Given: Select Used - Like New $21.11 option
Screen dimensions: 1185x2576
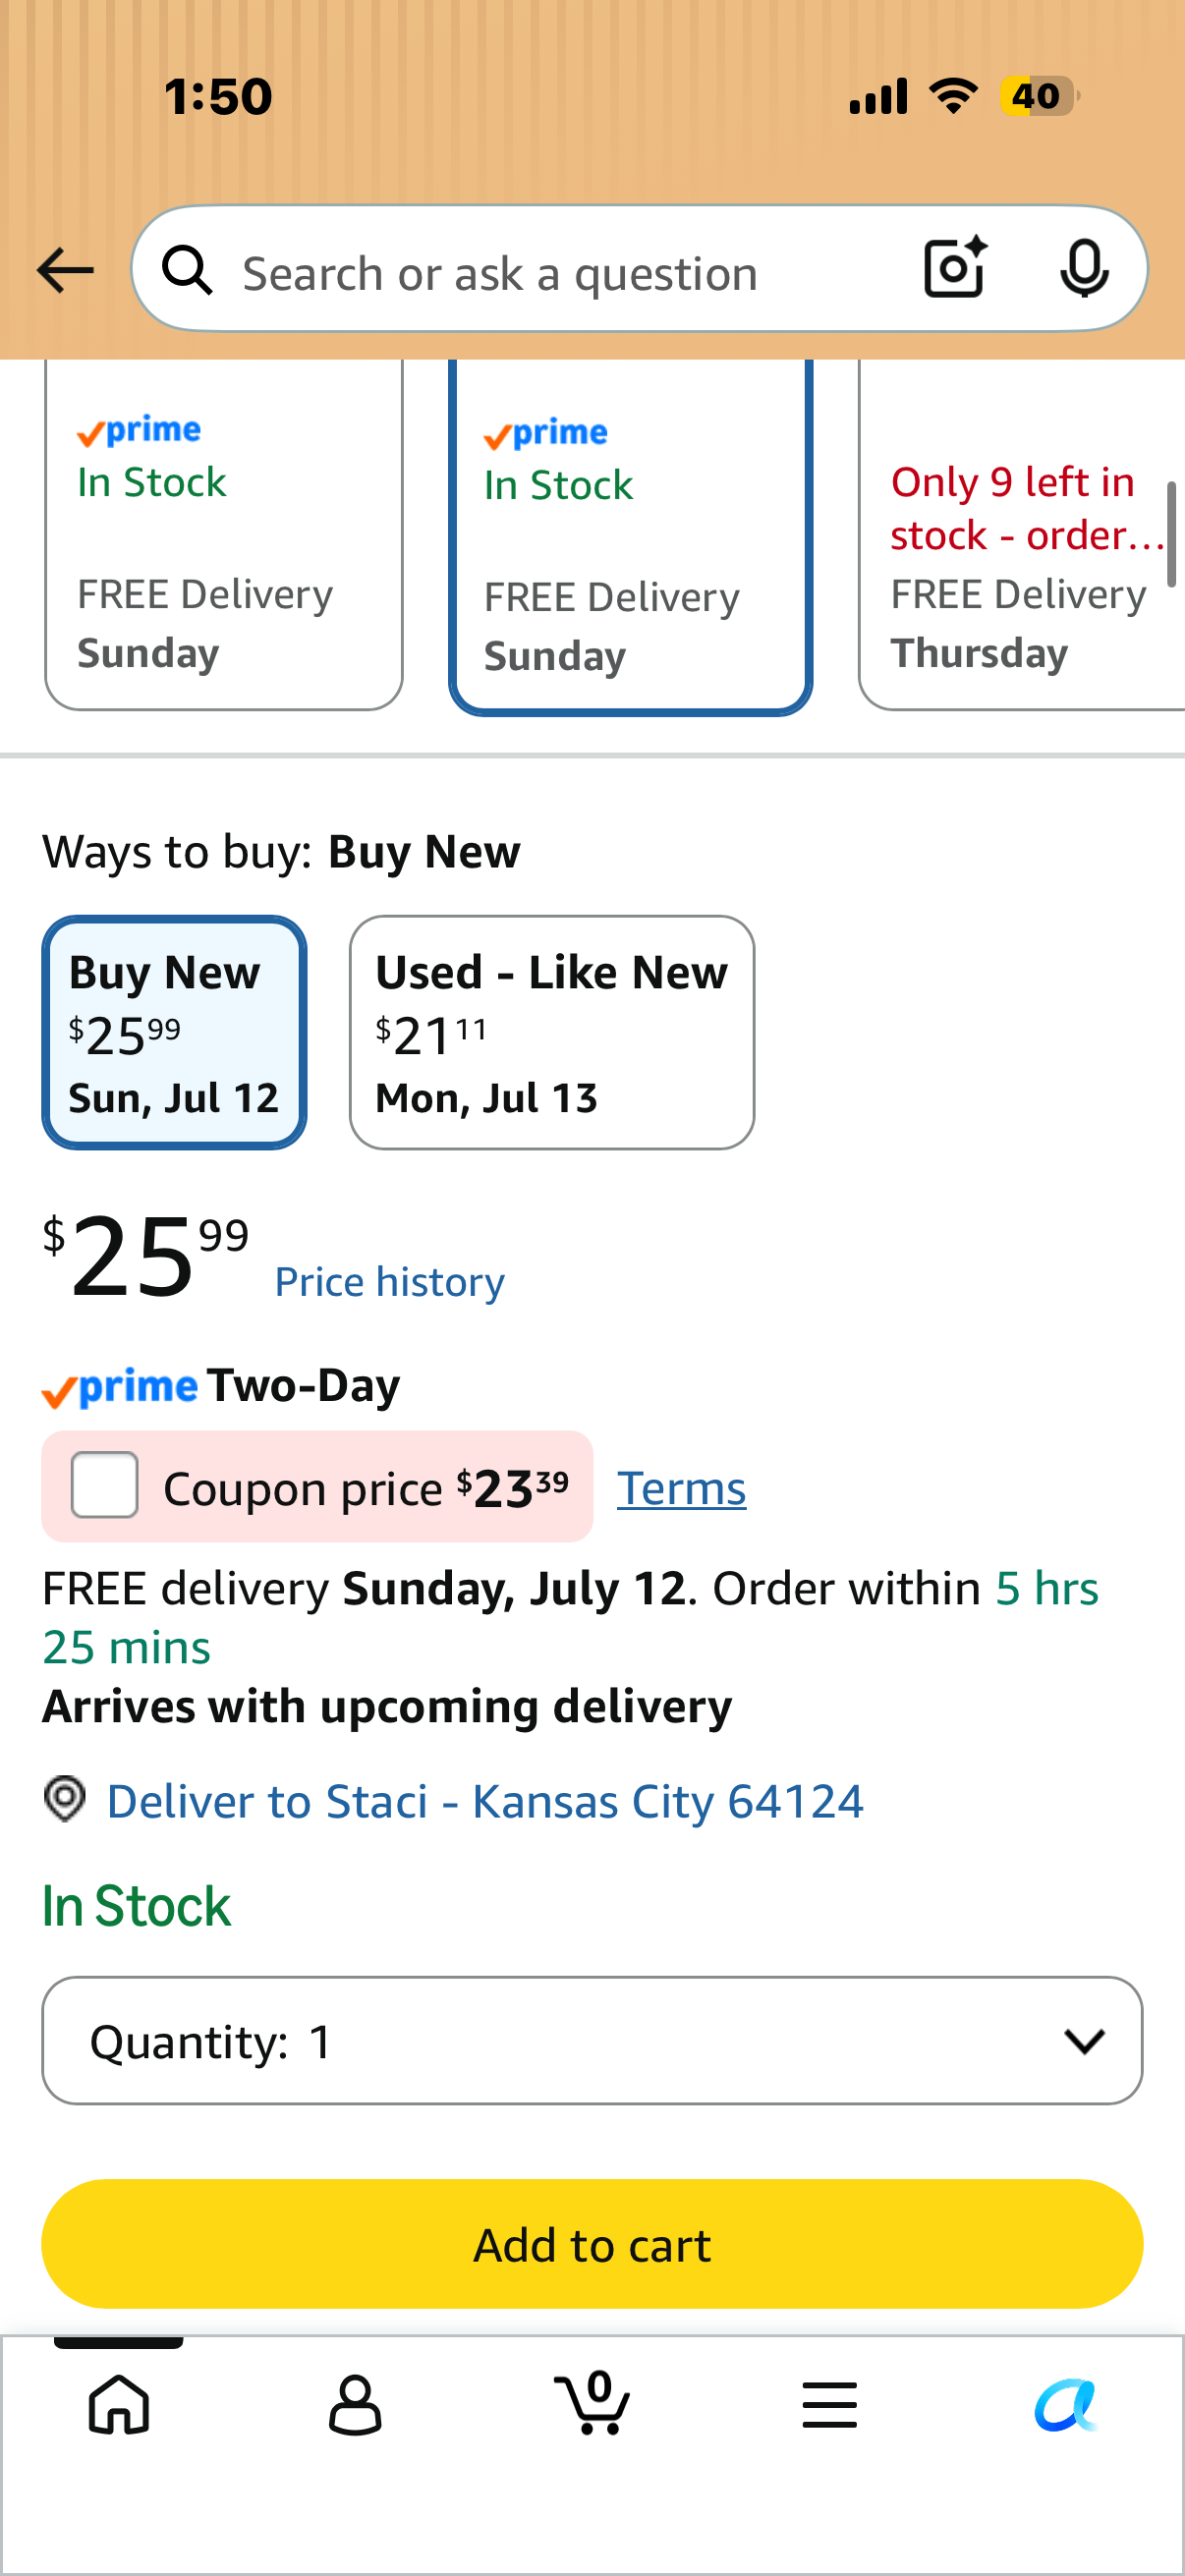Looking at the screenshot, I should [552, 1032].
